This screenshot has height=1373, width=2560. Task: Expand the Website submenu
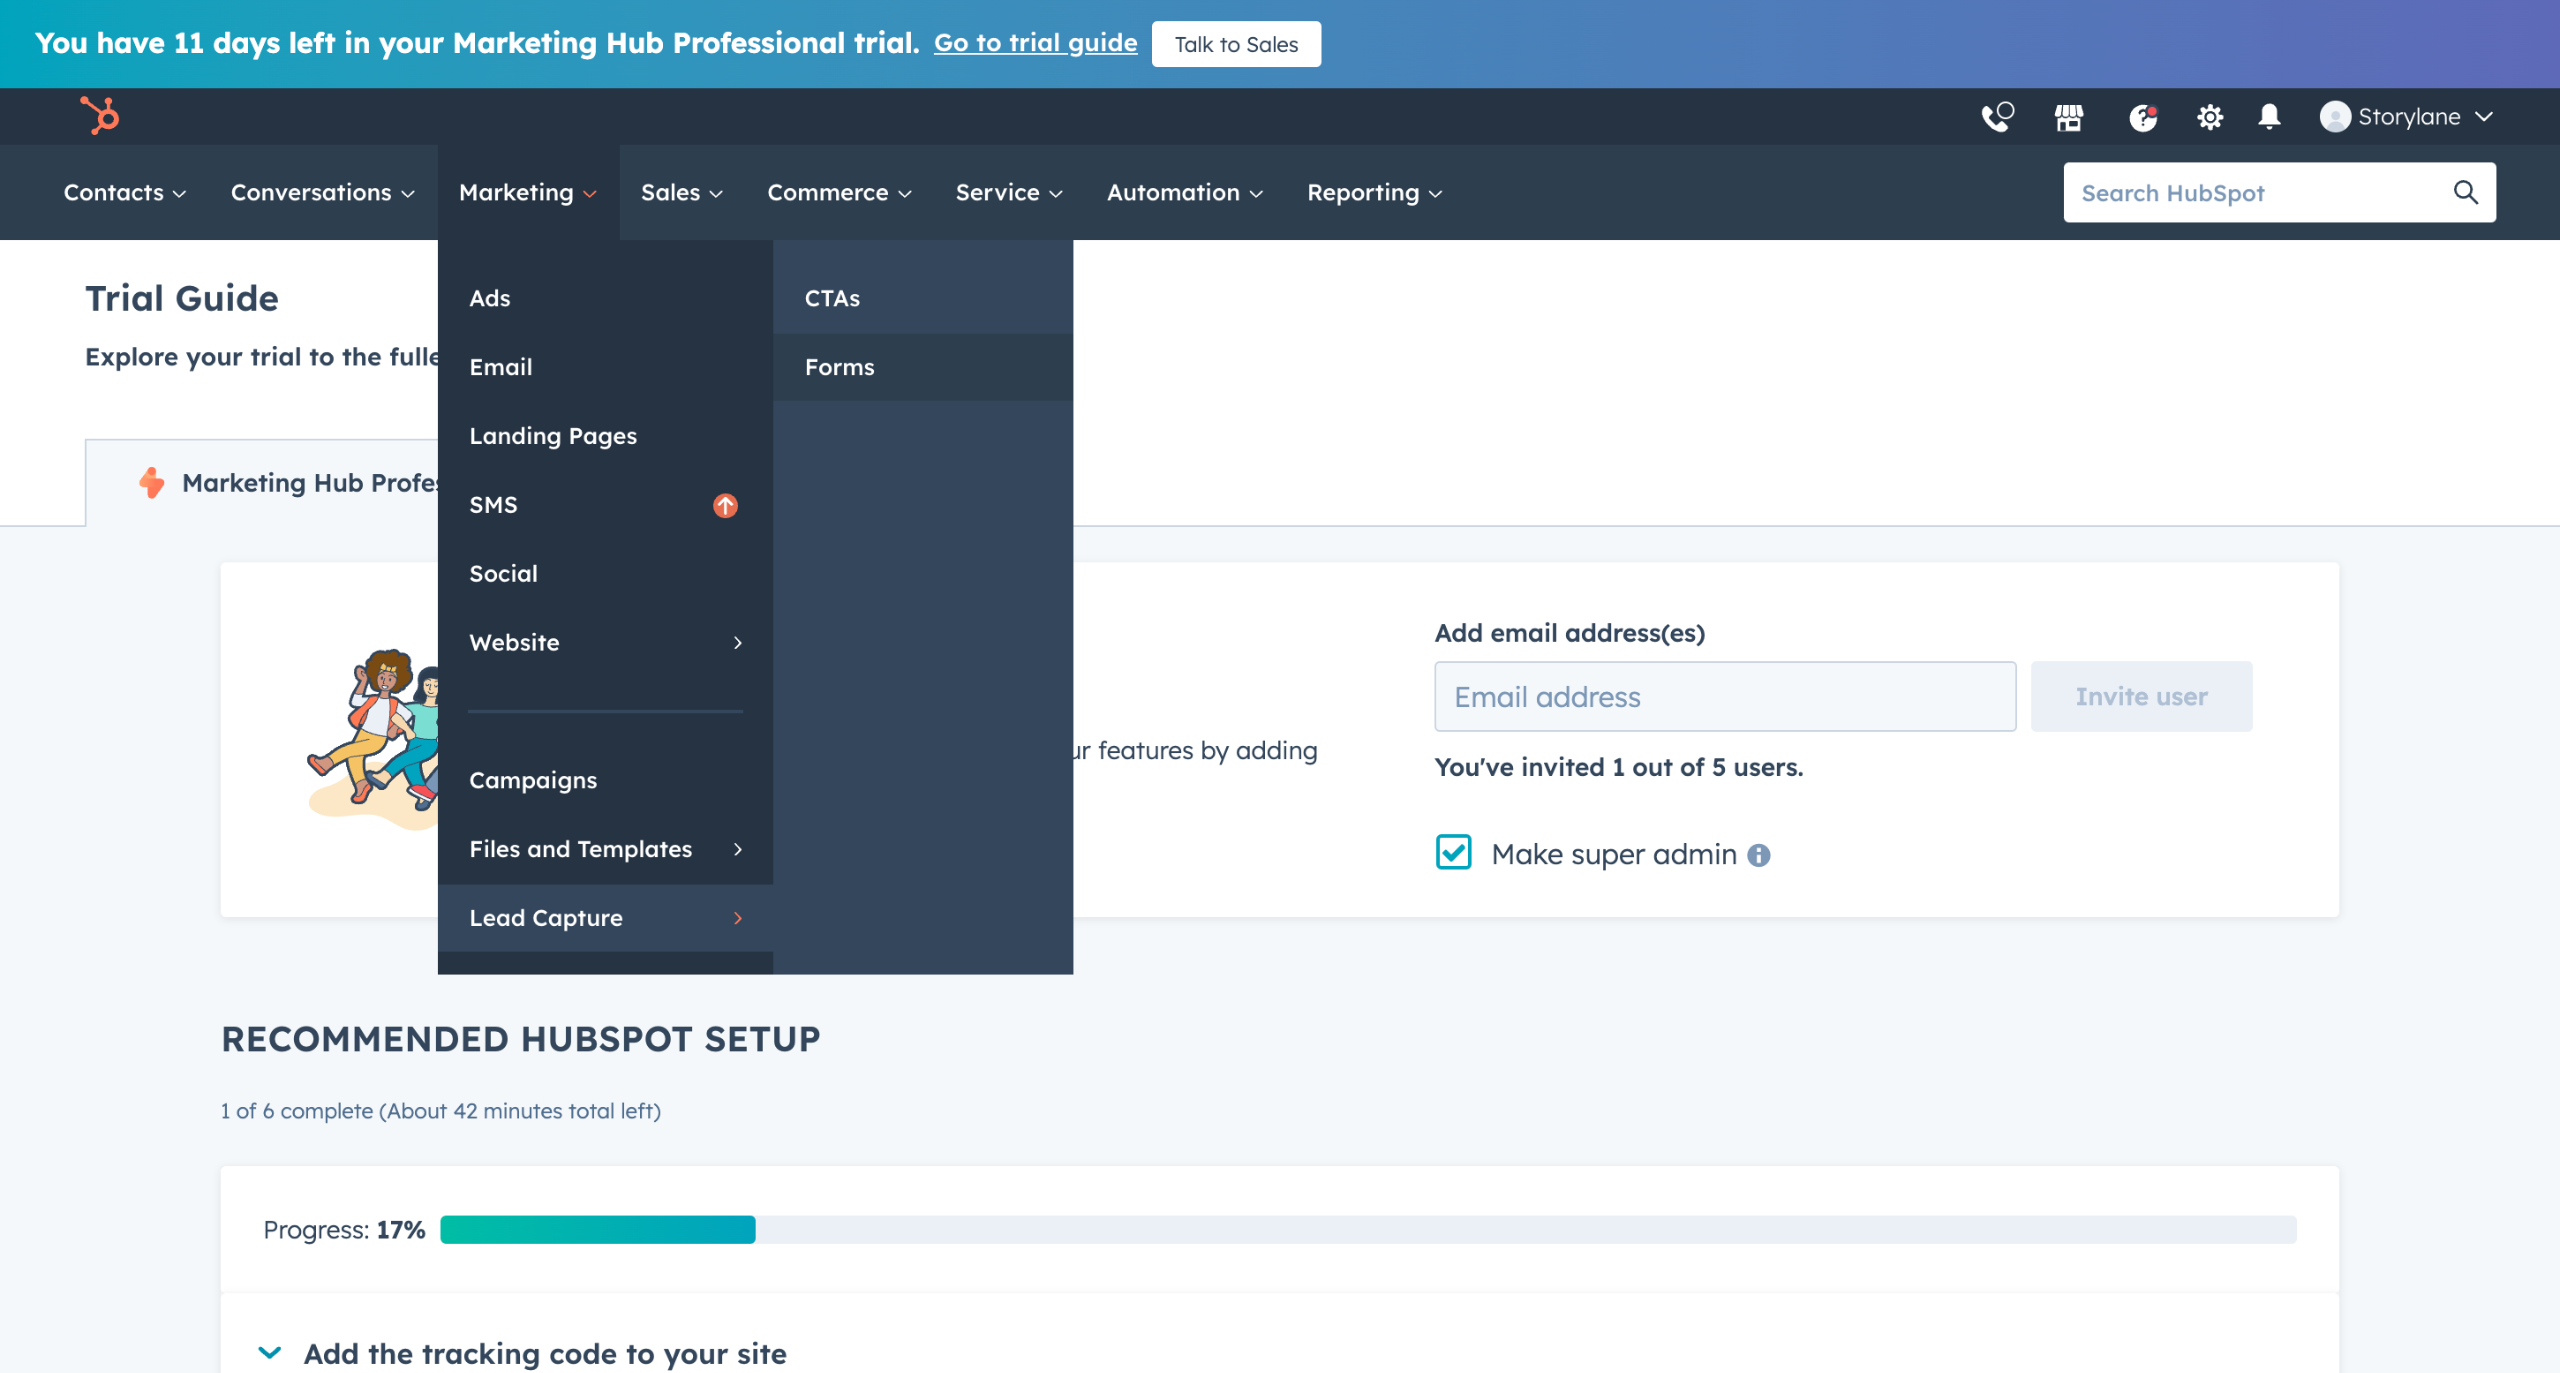point(605,642)
